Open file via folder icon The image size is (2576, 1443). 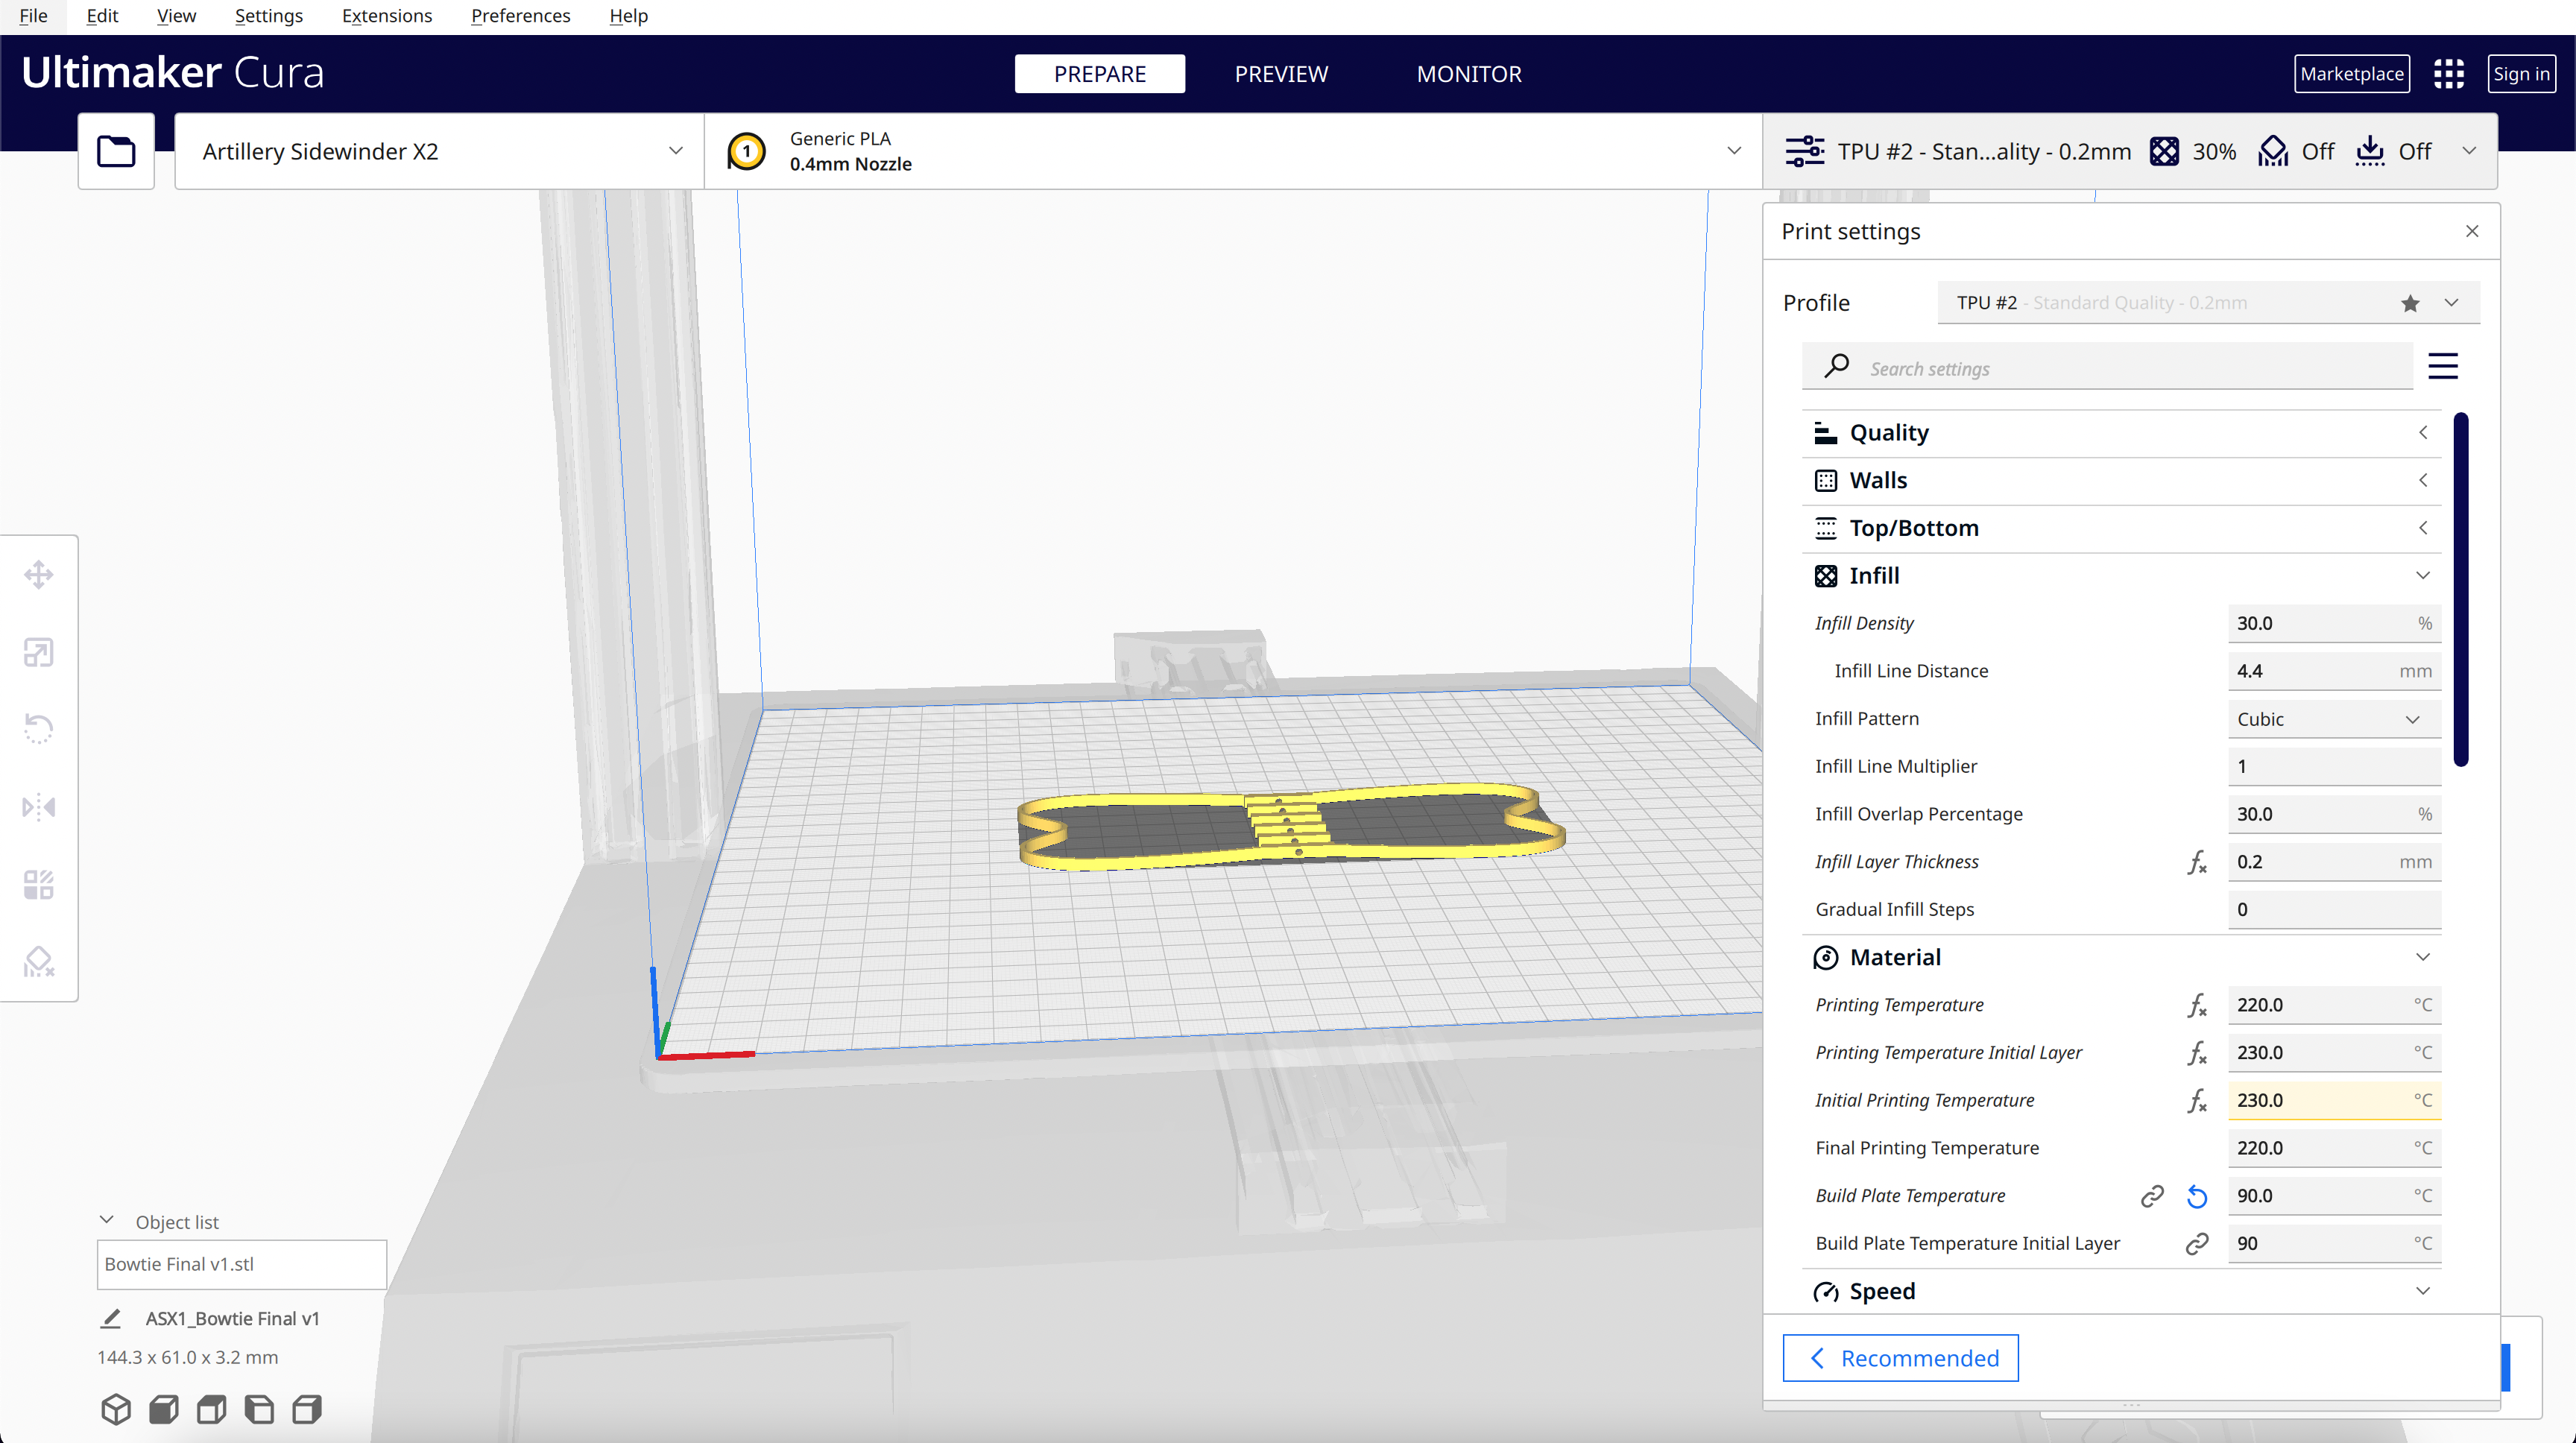coord(116,151)
